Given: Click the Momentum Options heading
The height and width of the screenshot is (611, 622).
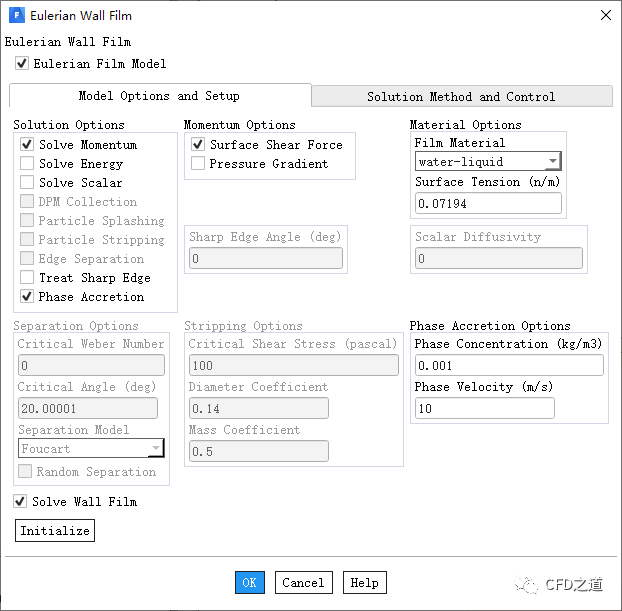Looking at the screenshot, I should pyautogui.click(x=240, y=125).
